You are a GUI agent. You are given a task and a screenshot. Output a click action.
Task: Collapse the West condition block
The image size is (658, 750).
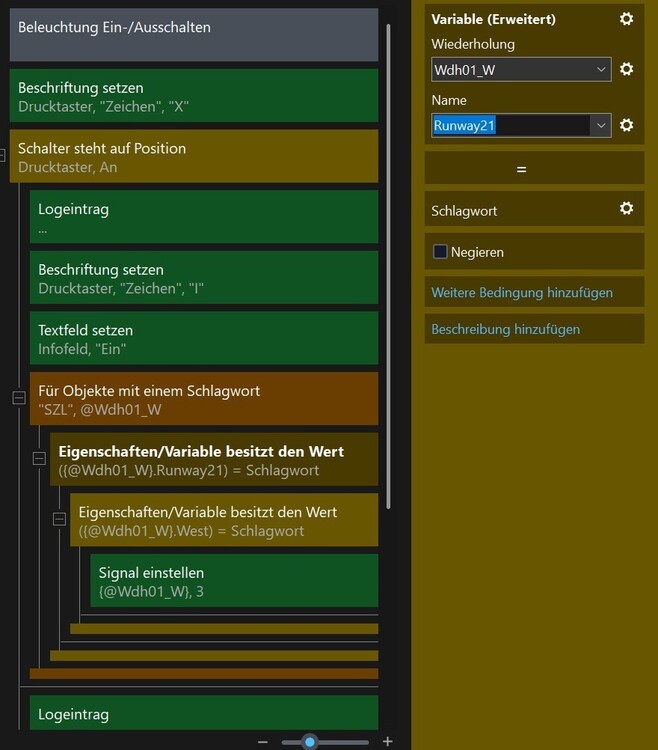pos(59,519)
